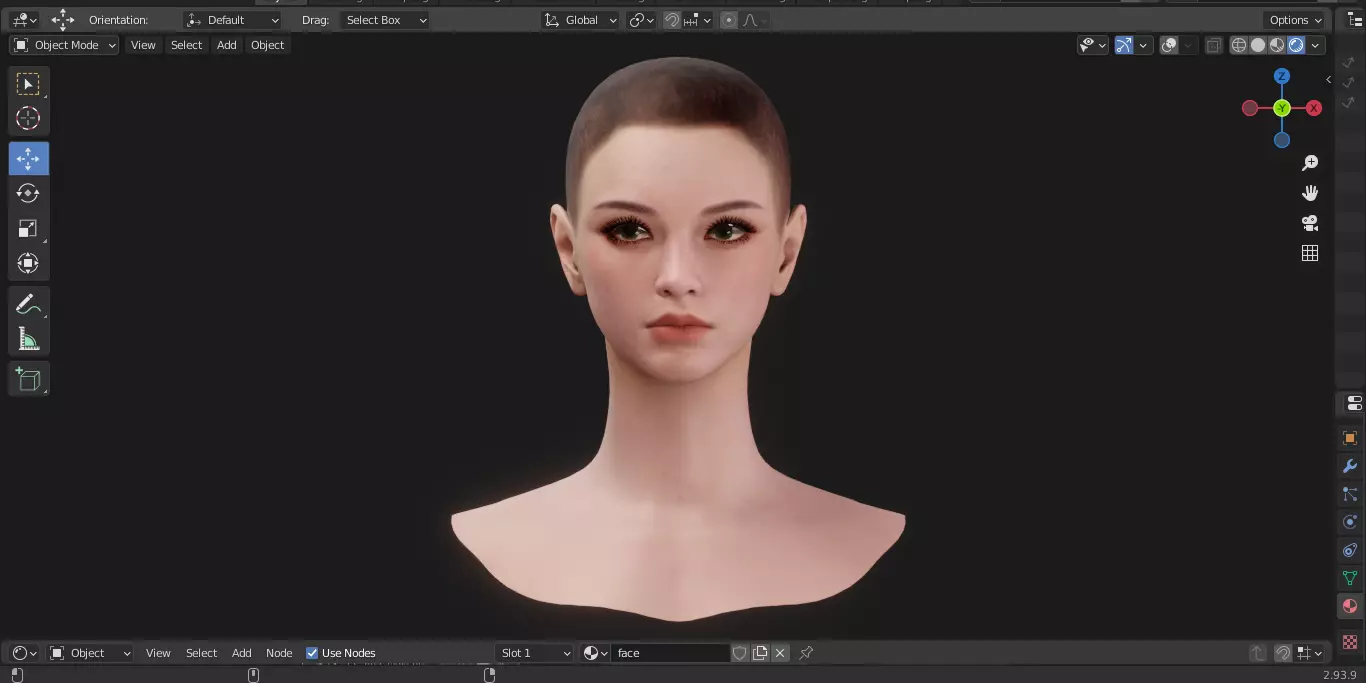Open the Object Mode dropdown
Screen dimensions: 1366x683
[x=64, y=45]
